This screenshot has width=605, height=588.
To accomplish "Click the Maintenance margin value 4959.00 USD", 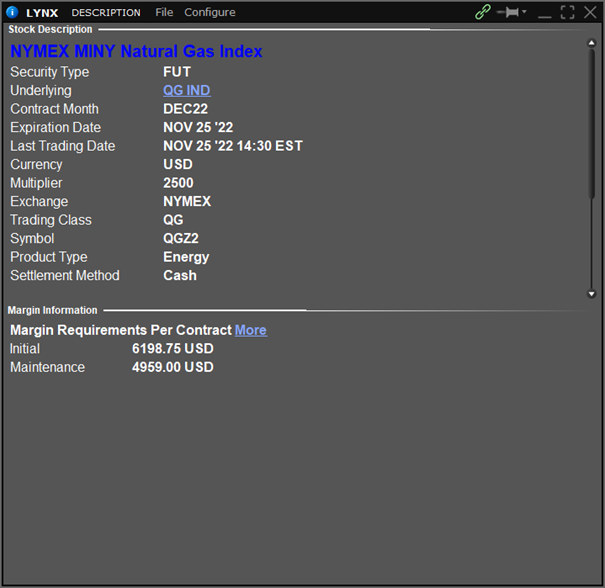I will [172, 367].
